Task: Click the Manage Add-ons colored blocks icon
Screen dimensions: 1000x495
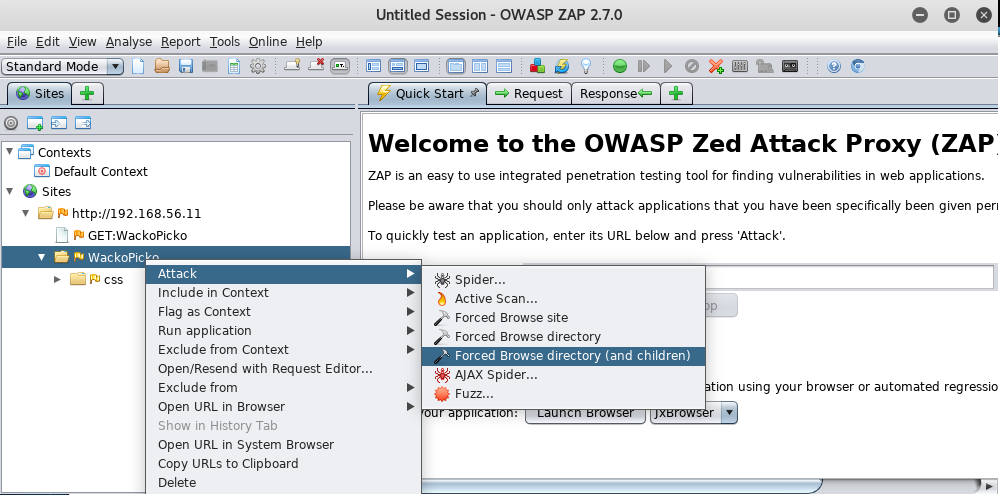Action: point(537,66)
